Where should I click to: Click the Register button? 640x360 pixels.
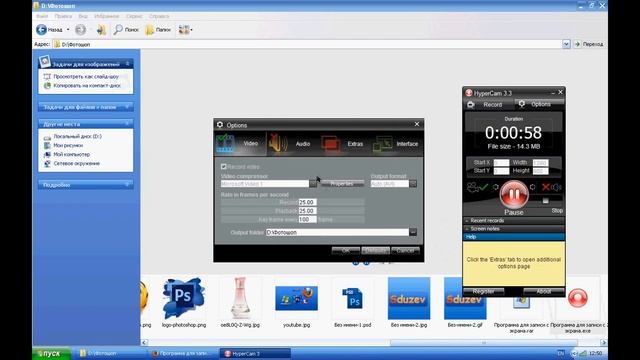[x=484, y=291]
